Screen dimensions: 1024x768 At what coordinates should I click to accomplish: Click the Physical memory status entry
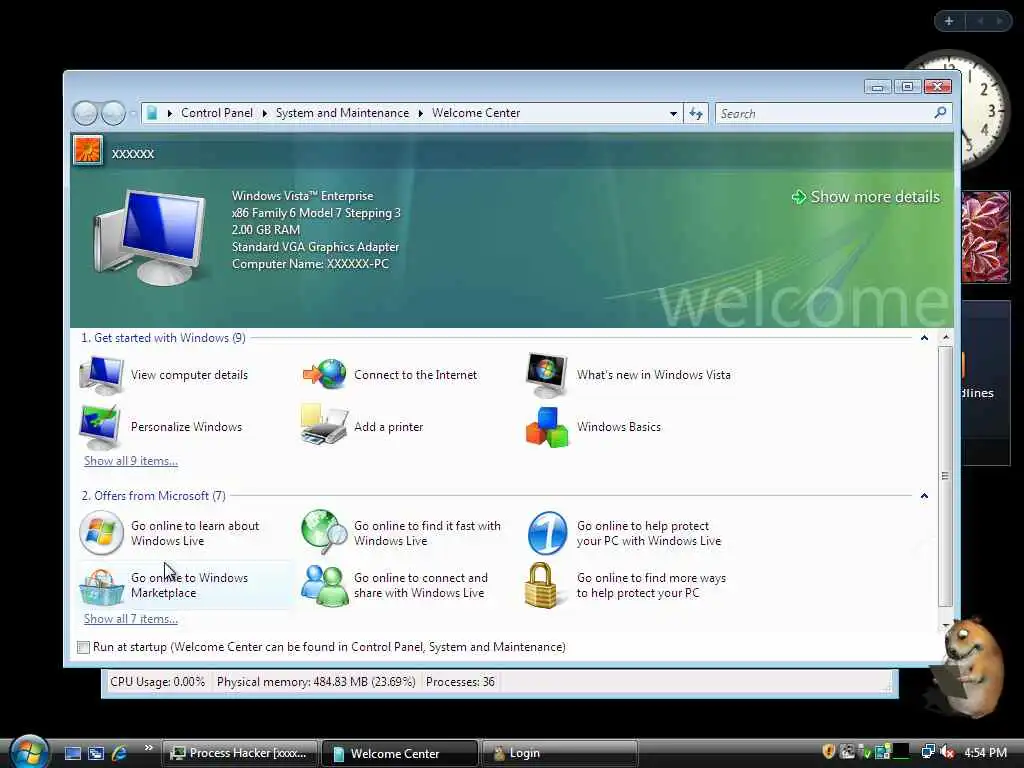[316, 682]
